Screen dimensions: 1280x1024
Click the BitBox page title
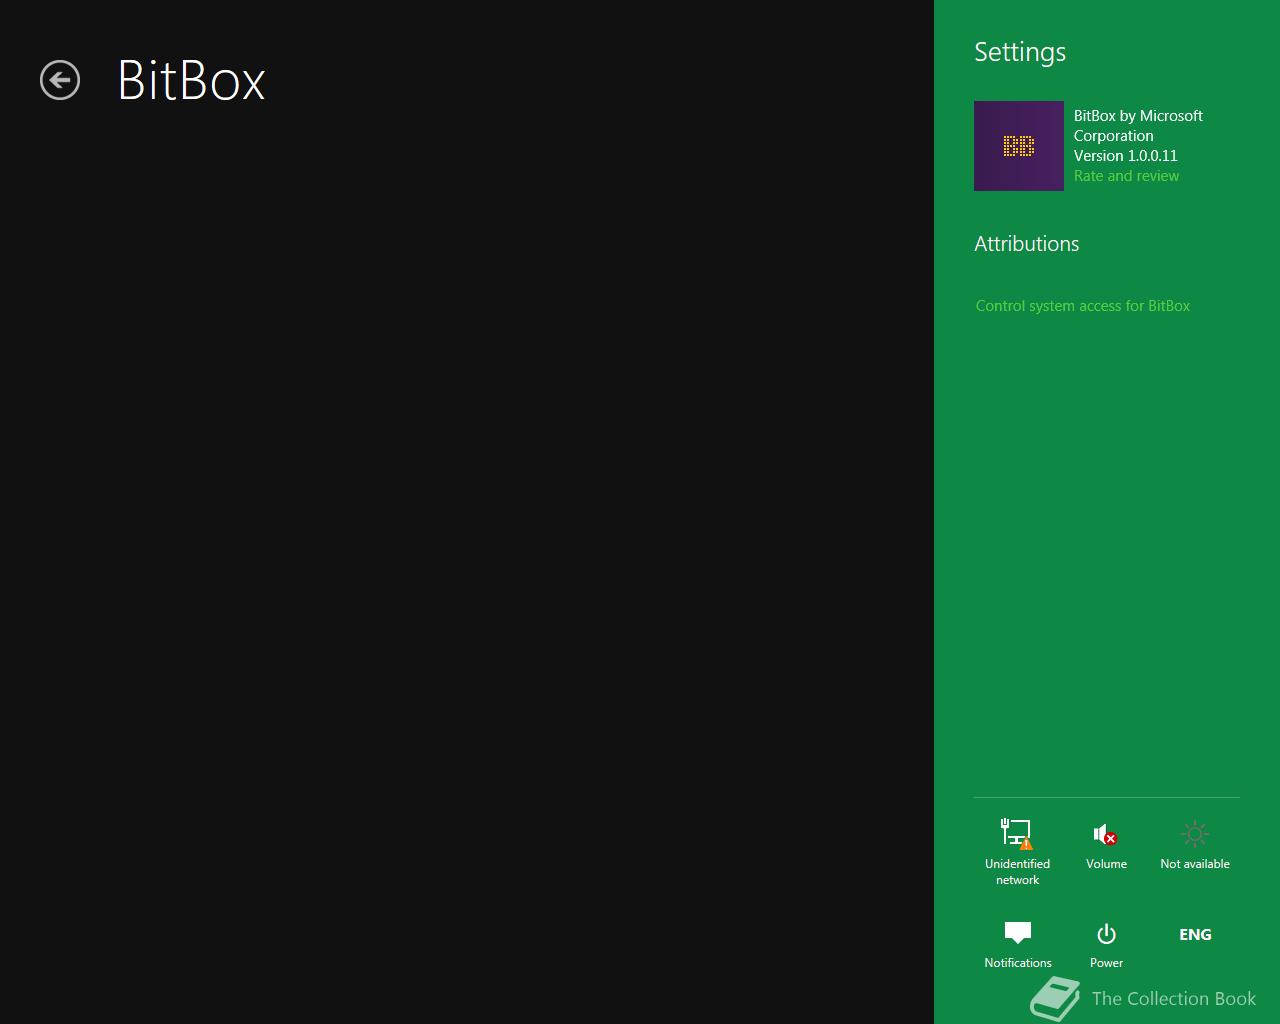pos(191,80)
